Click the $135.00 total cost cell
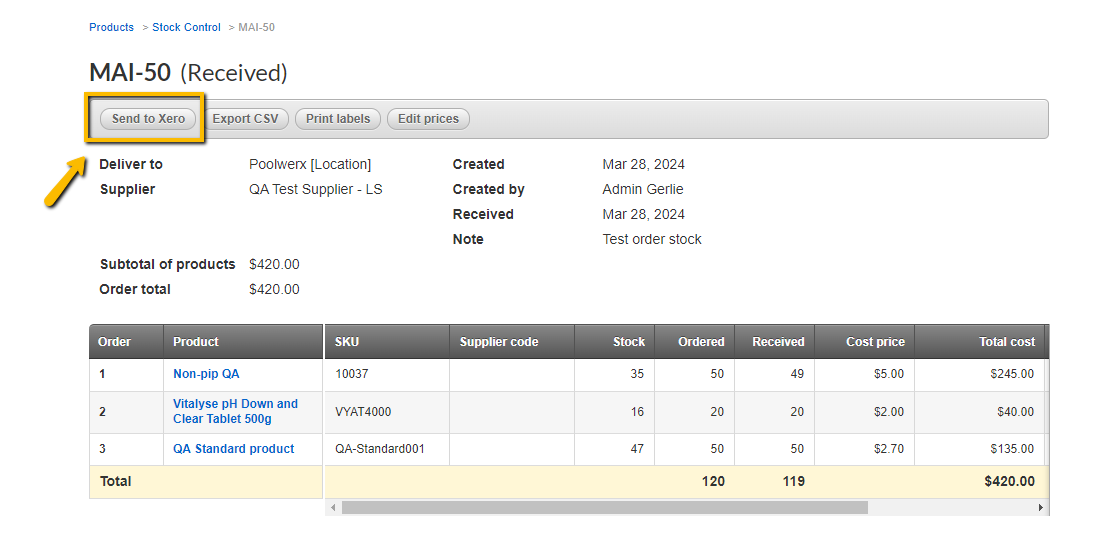 (980, 449)
